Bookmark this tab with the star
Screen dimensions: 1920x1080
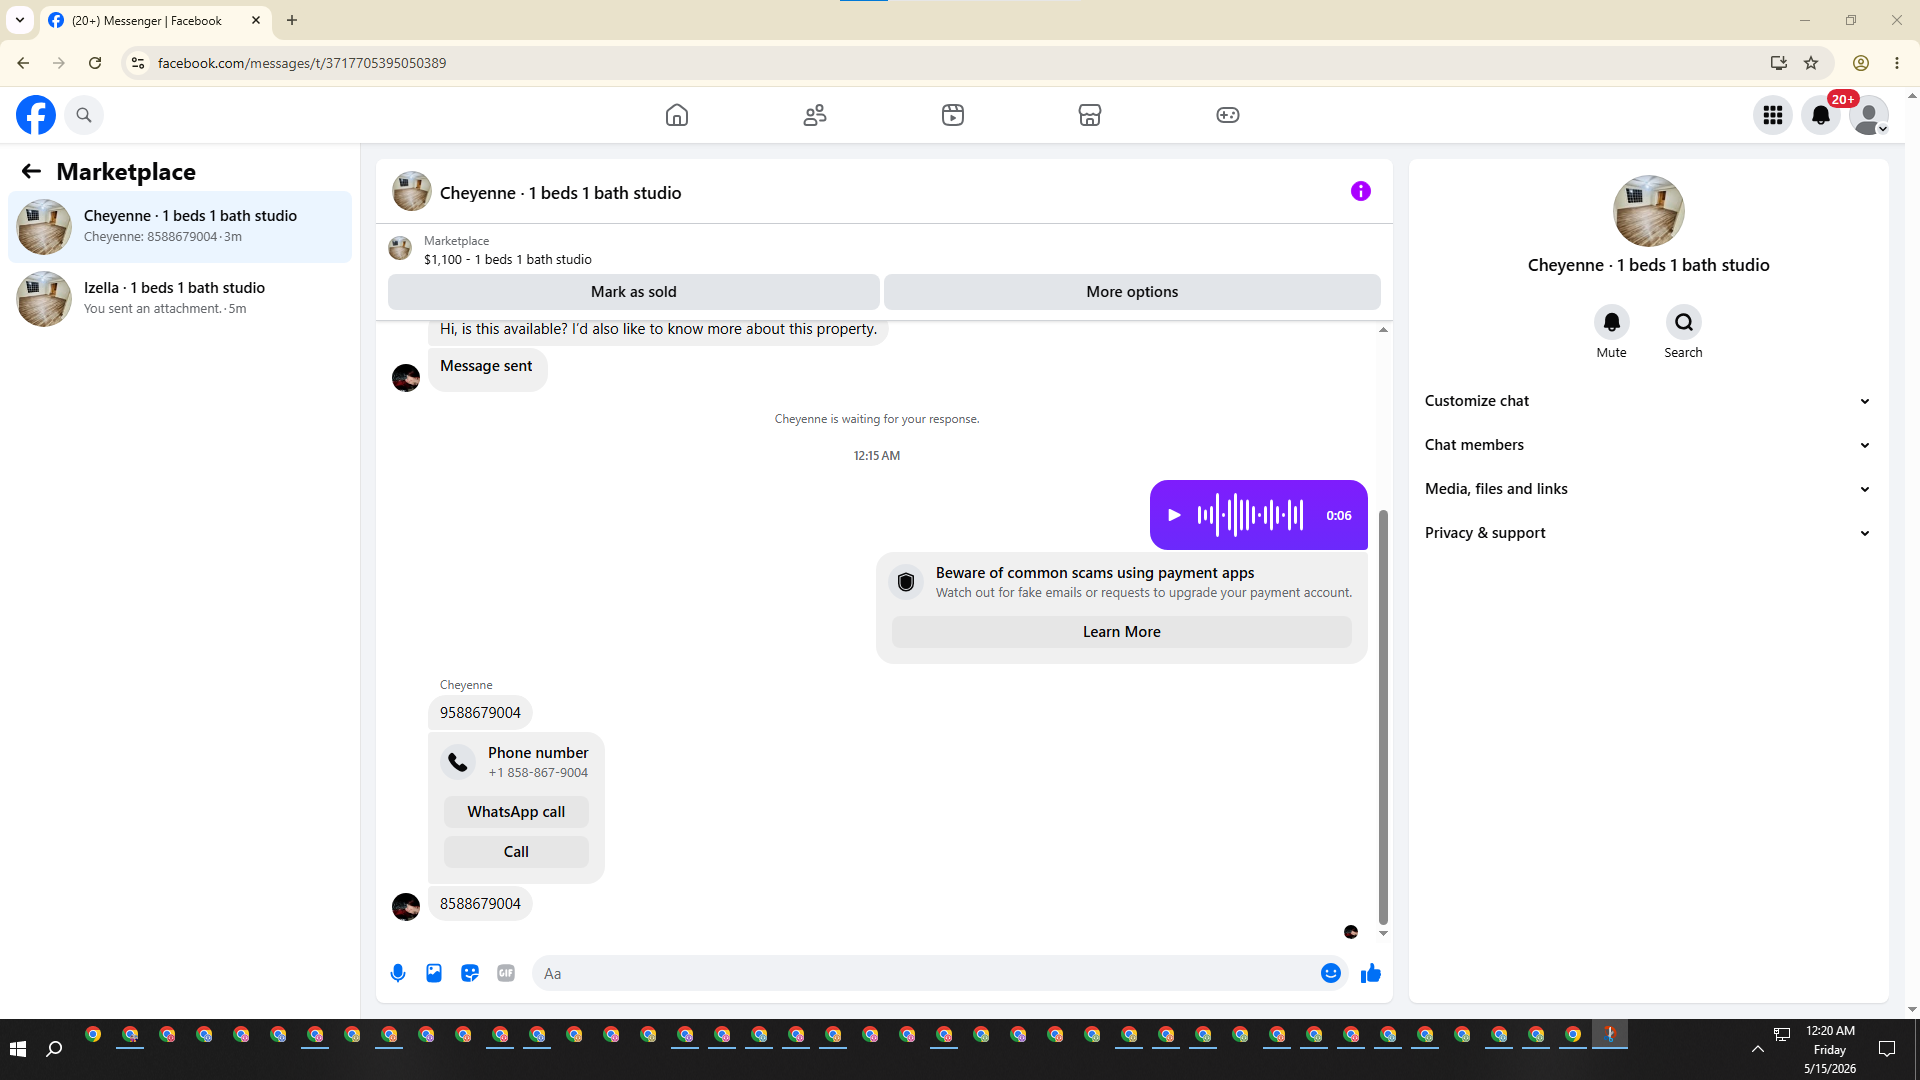tap(1811, 63)
